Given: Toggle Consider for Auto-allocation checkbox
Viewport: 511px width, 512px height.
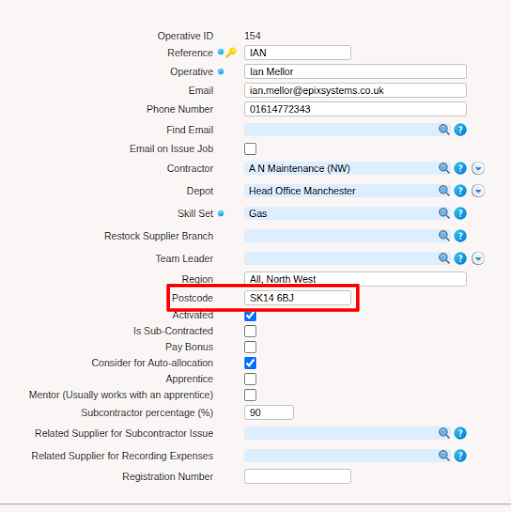Looking at the screenshot, I should (250, 363).
